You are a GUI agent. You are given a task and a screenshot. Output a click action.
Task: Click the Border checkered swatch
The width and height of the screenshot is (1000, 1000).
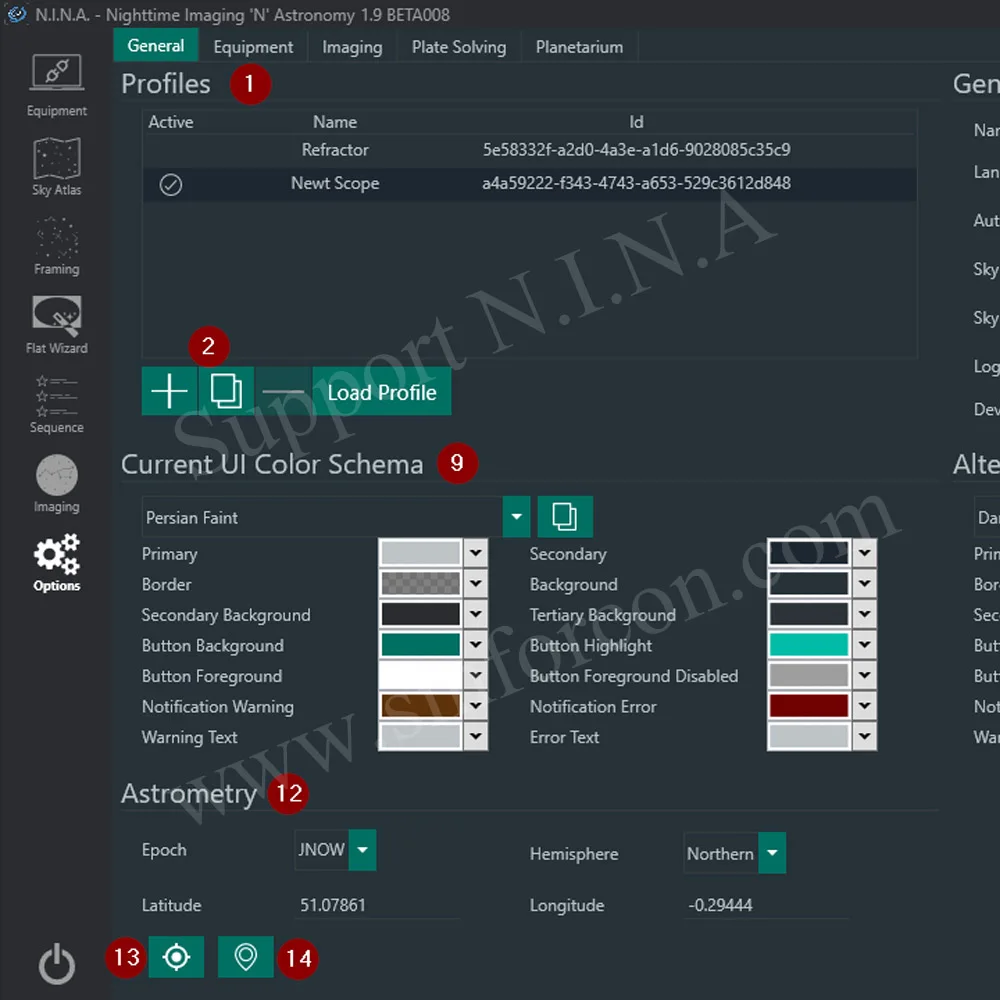click(x=420, y=583)
